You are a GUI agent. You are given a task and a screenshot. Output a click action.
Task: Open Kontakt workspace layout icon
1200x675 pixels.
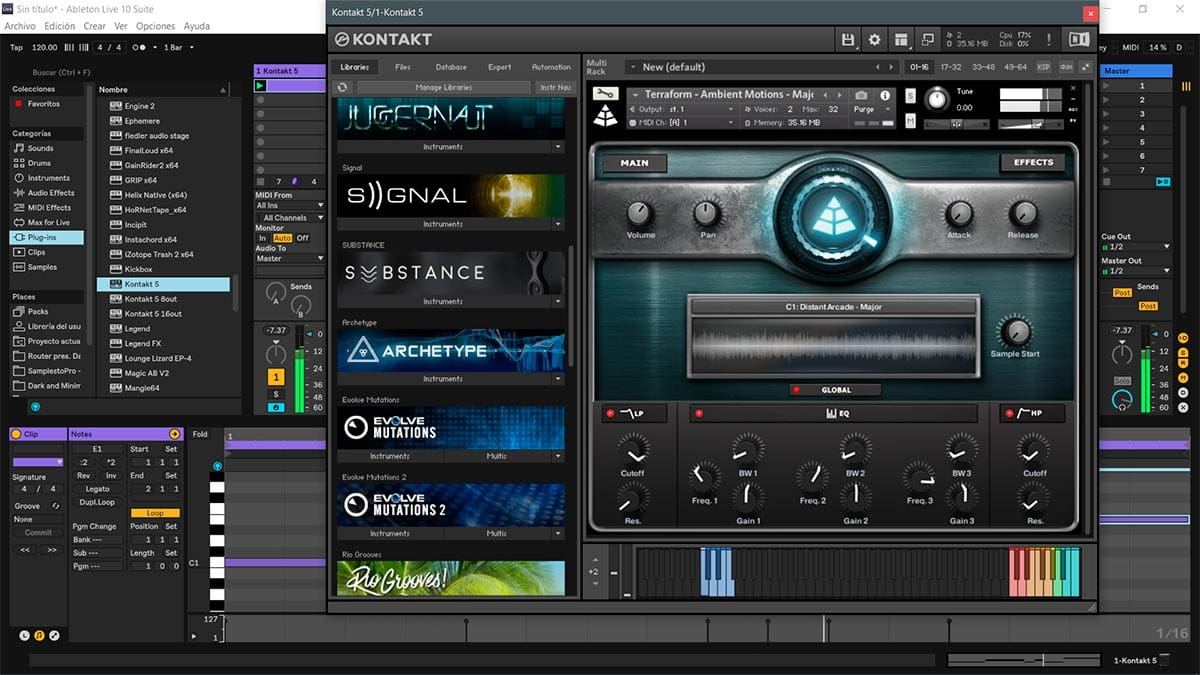point(901,39)
